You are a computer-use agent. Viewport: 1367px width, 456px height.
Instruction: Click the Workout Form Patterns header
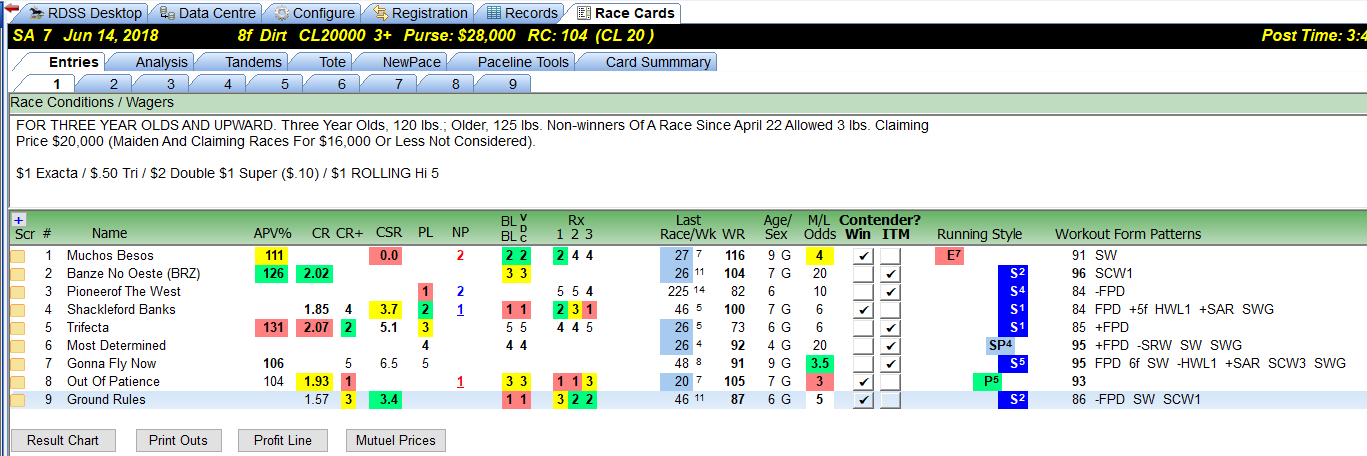point(1128,234)
